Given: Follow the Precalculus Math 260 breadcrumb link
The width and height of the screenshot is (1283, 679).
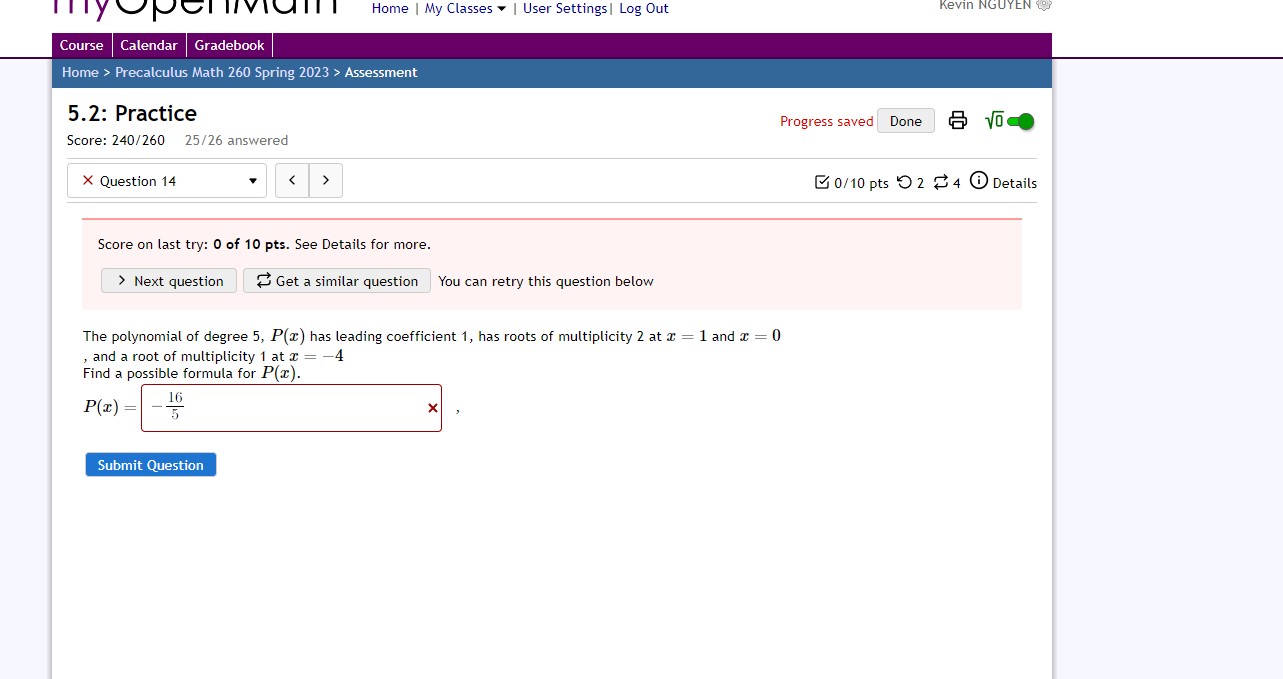Looking at the screenshot, I should point(222,72).
